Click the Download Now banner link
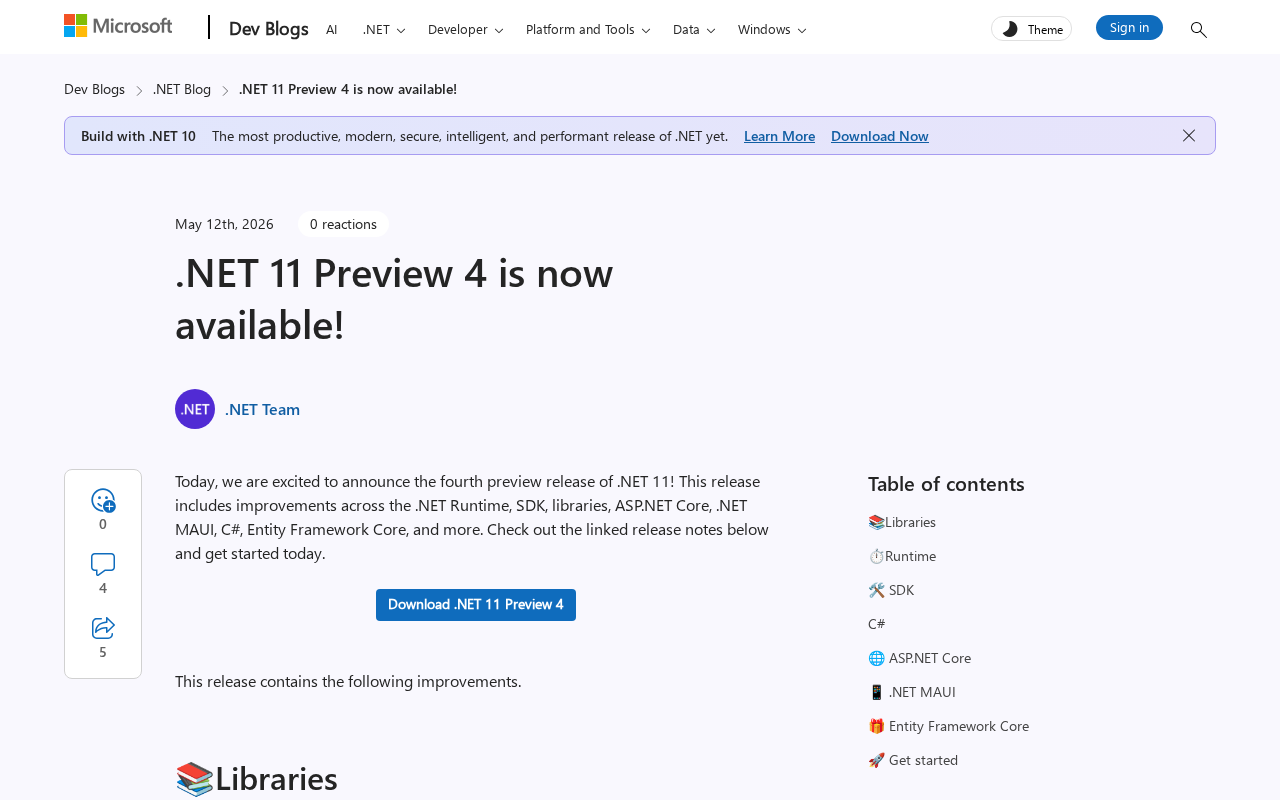This screenshot has width=1280, height=800. (x=880, y=136)
